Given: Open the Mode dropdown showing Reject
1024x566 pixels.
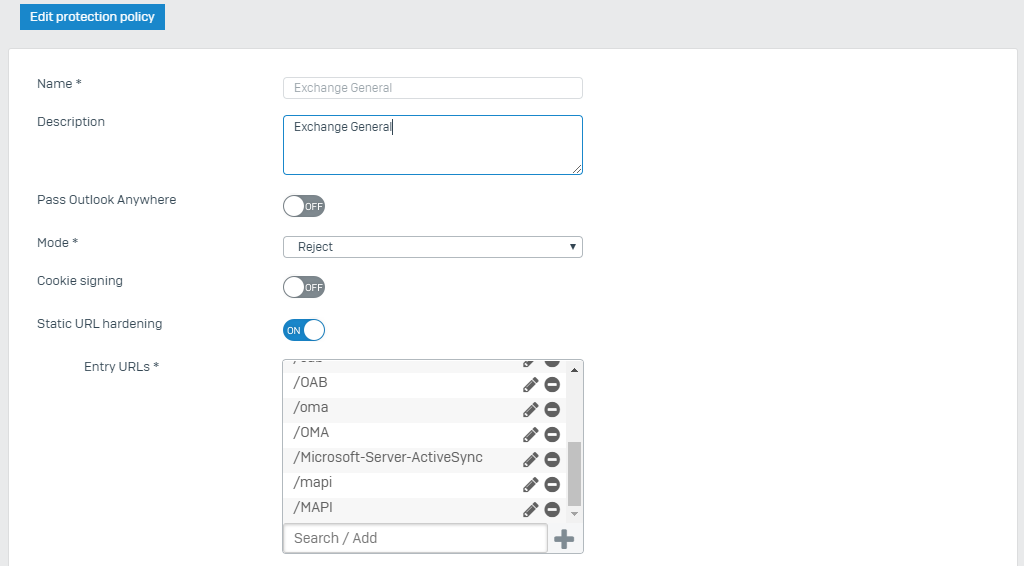Looking at the screenshot, I should (432, 247).
